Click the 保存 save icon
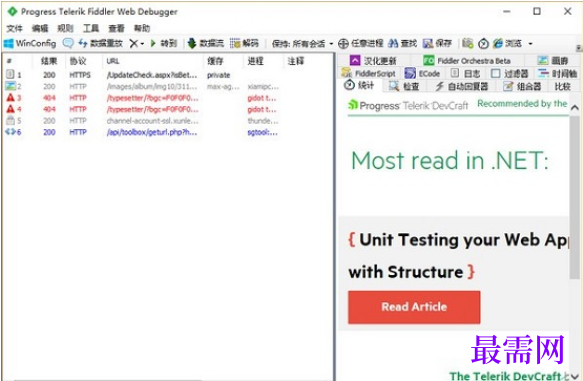Screen dimensions: 583x381 428,43
